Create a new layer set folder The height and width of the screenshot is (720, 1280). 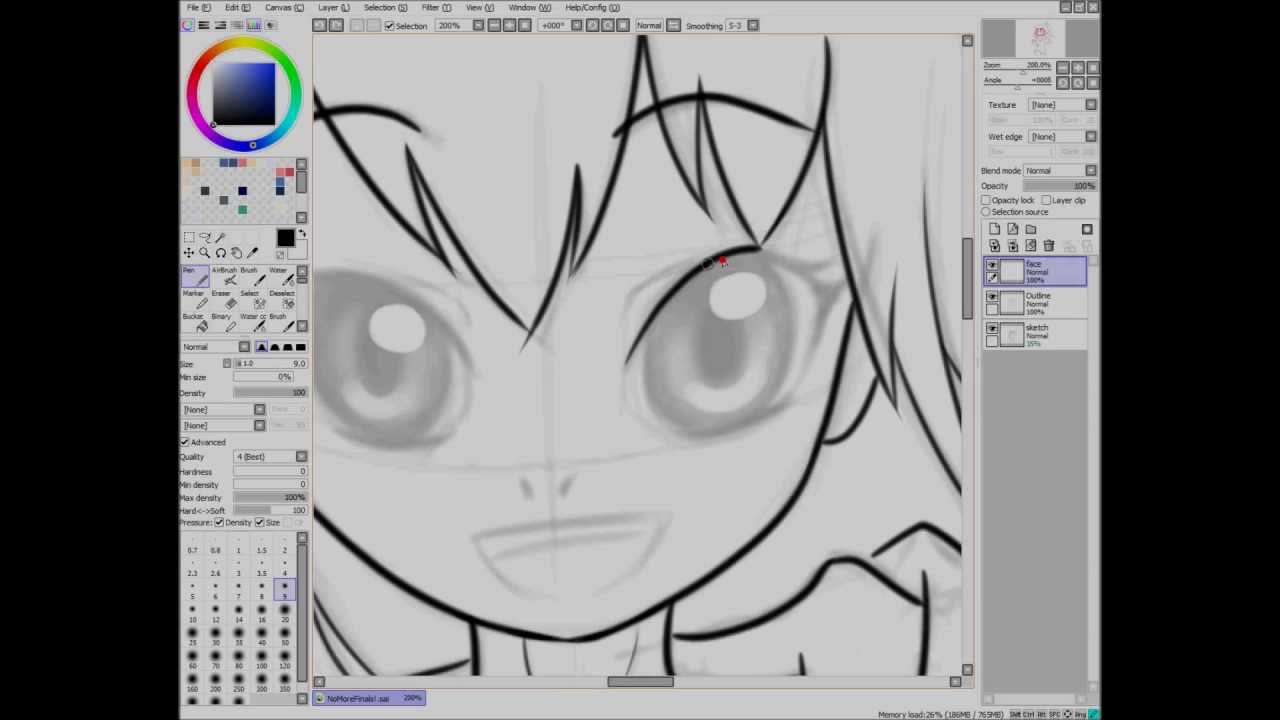pyautogui.click(x=1031, y=228)
